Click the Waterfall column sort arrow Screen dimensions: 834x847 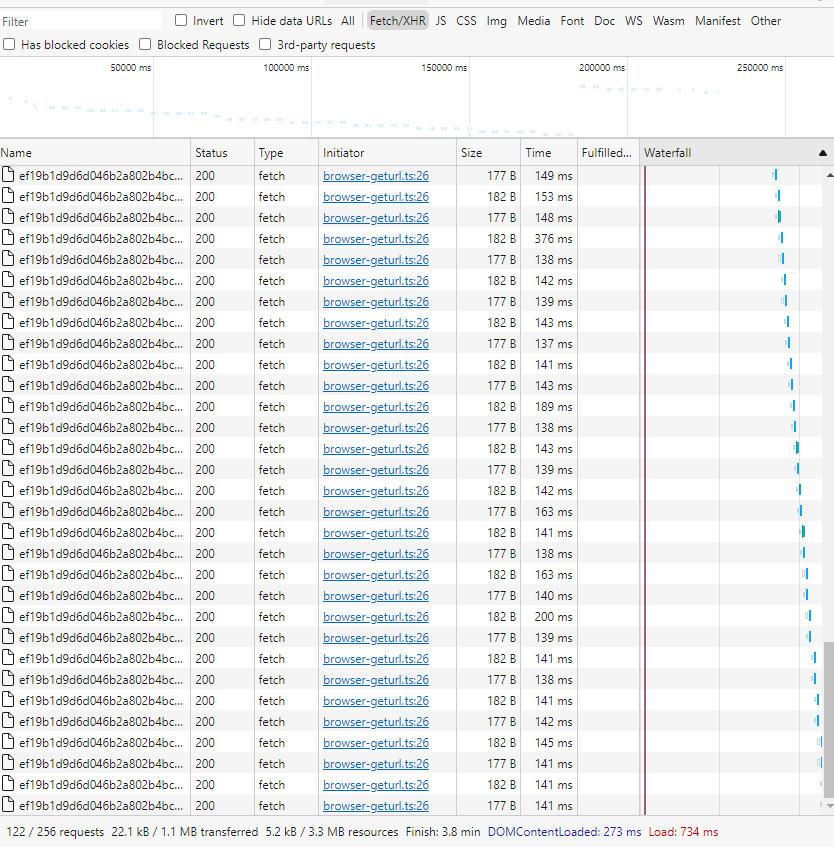tap(823, 153)
